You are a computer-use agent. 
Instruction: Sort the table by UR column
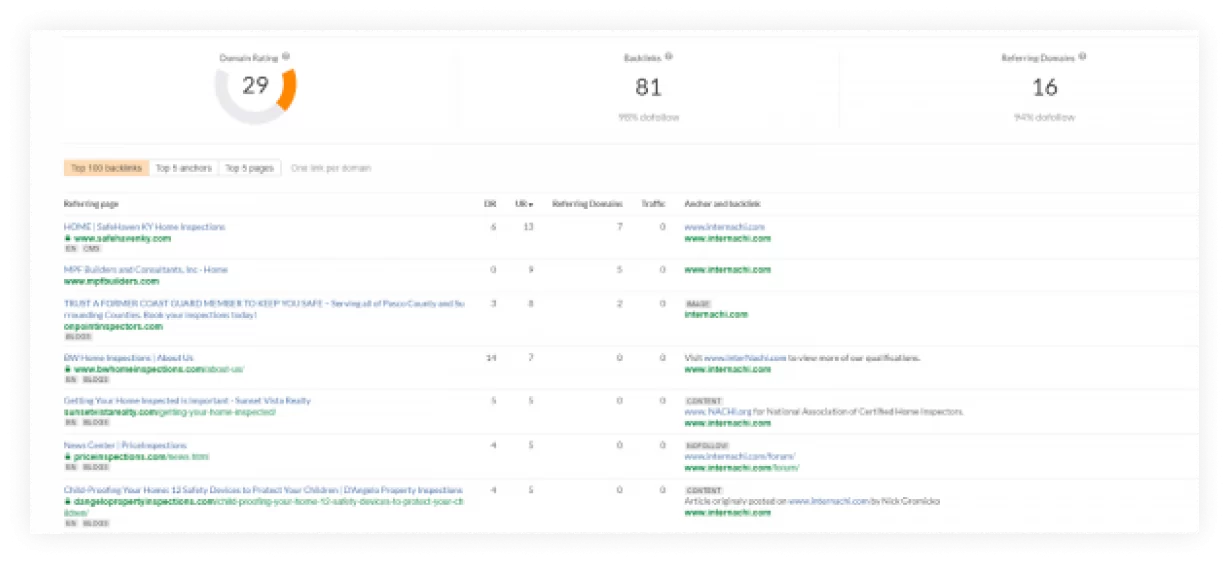[524, 204]
